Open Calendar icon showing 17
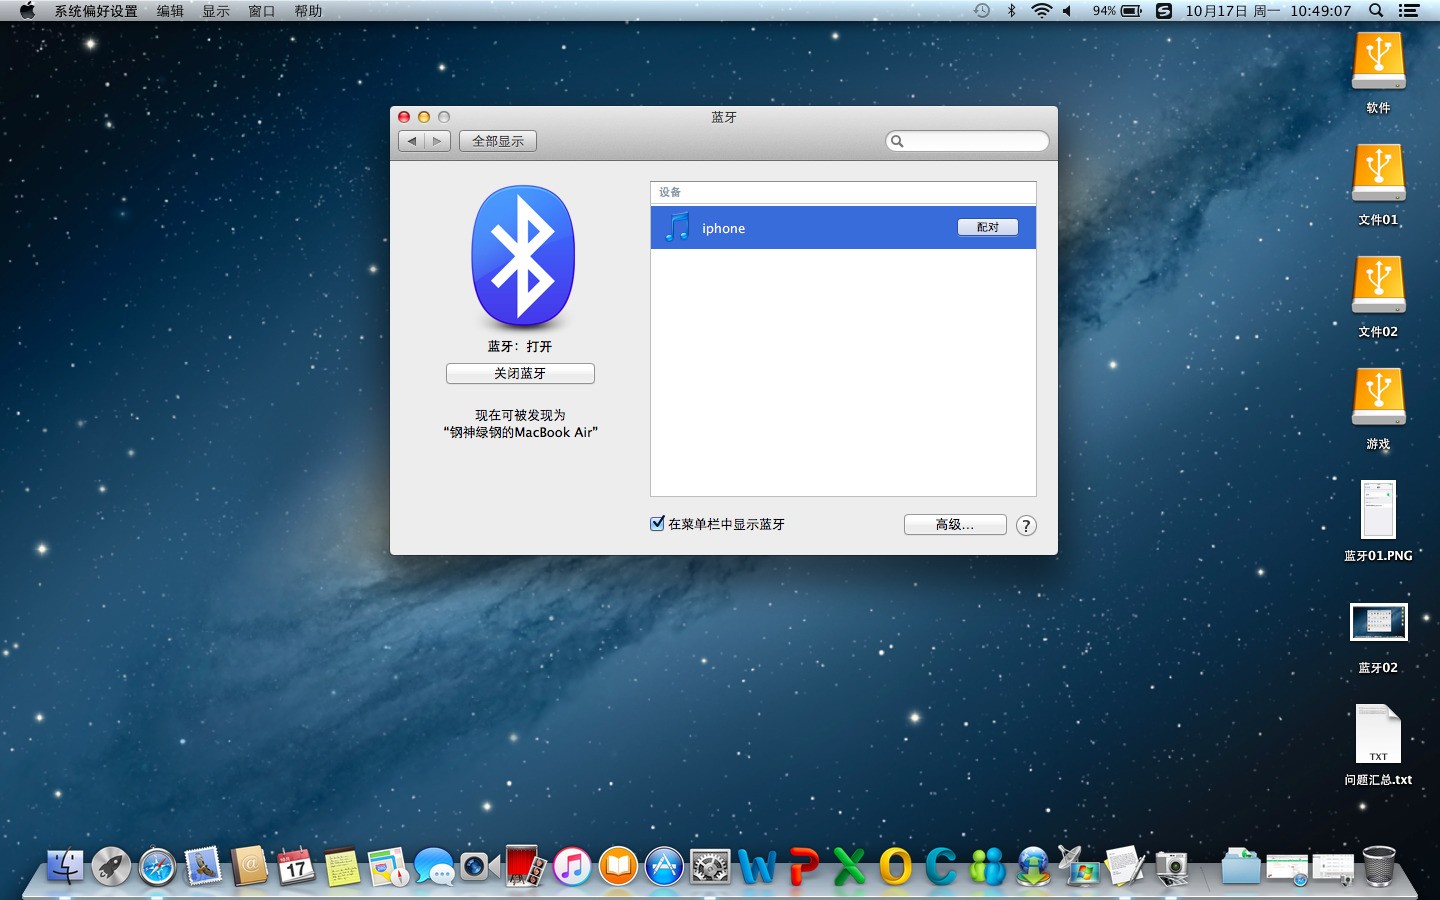Image resolution: width=1440 pixels, height=900 pixels. [296, 866]
